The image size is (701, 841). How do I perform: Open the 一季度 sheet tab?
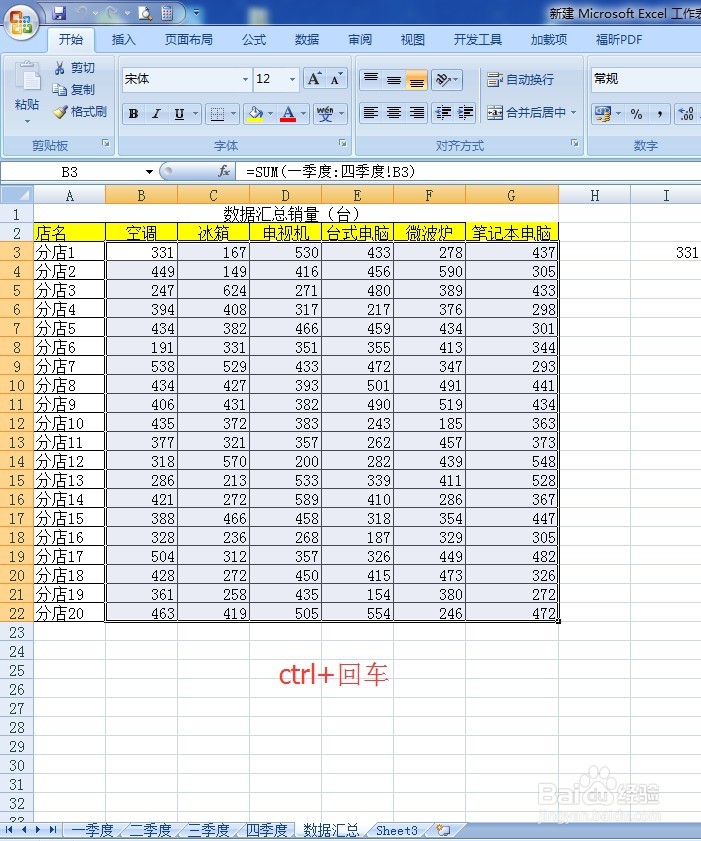coord(92,830)
